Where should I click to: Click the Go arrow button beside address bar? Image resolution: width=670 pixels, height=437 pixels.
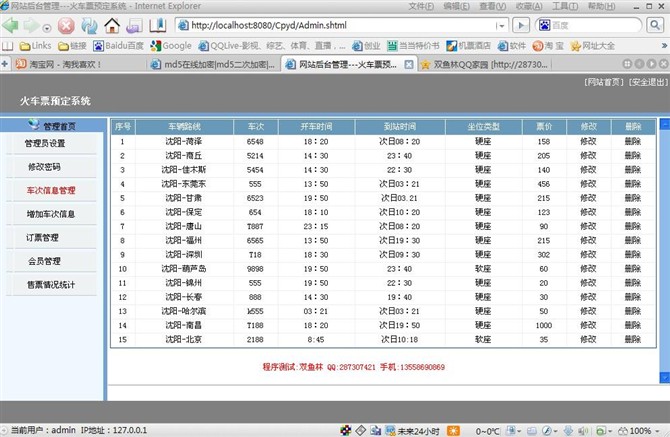click(521, 25)
